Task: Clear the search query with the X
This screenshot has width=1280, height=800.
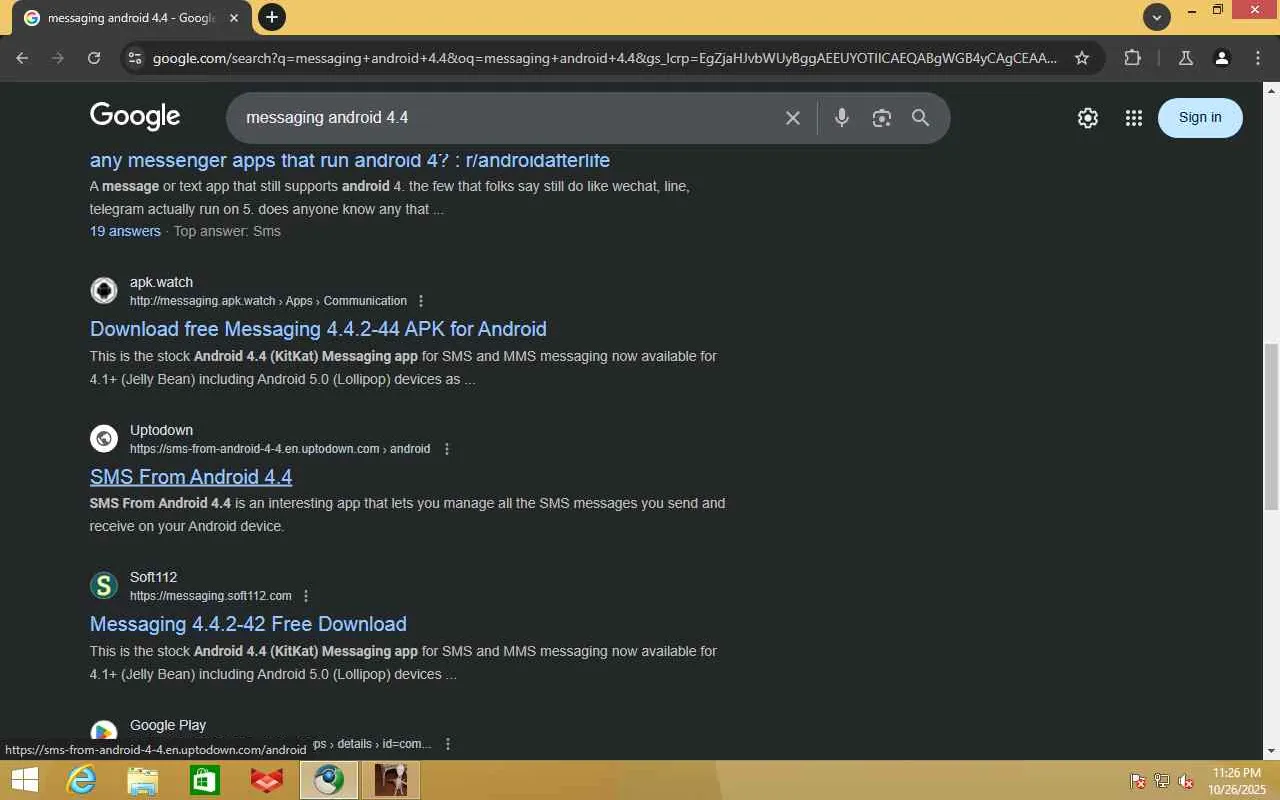Action: 793,118
